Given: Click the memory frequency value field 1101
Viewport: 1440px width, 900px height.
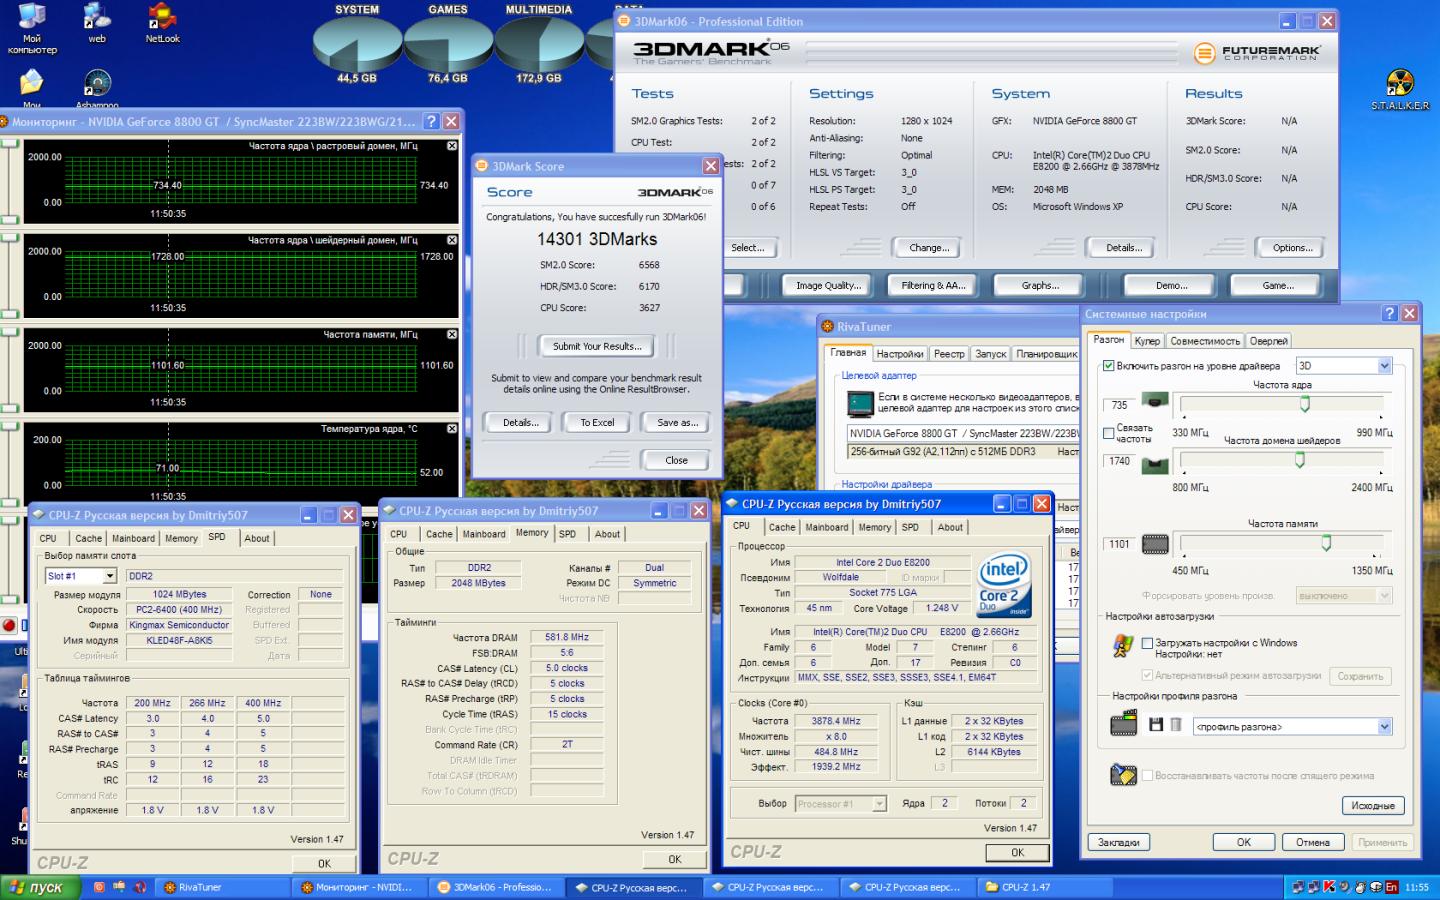Looking at the screenshot, I should tap(1119, 544).
